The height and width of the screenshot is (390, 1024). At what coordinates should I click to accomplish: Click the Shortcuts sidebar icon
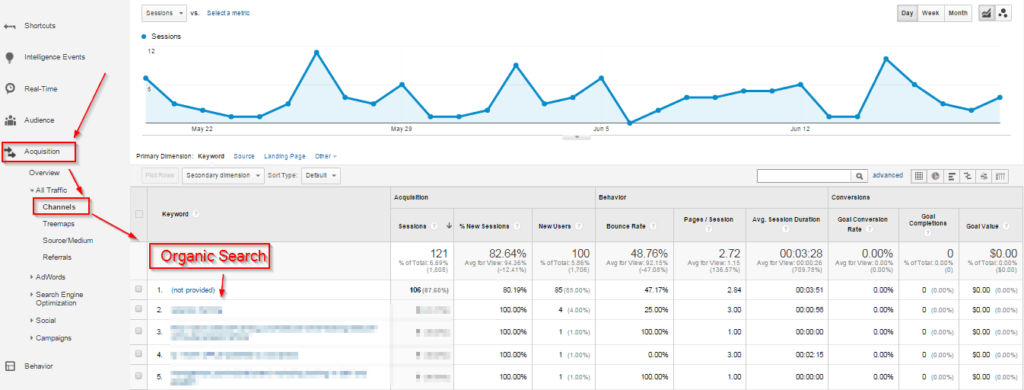coord(10,26)
